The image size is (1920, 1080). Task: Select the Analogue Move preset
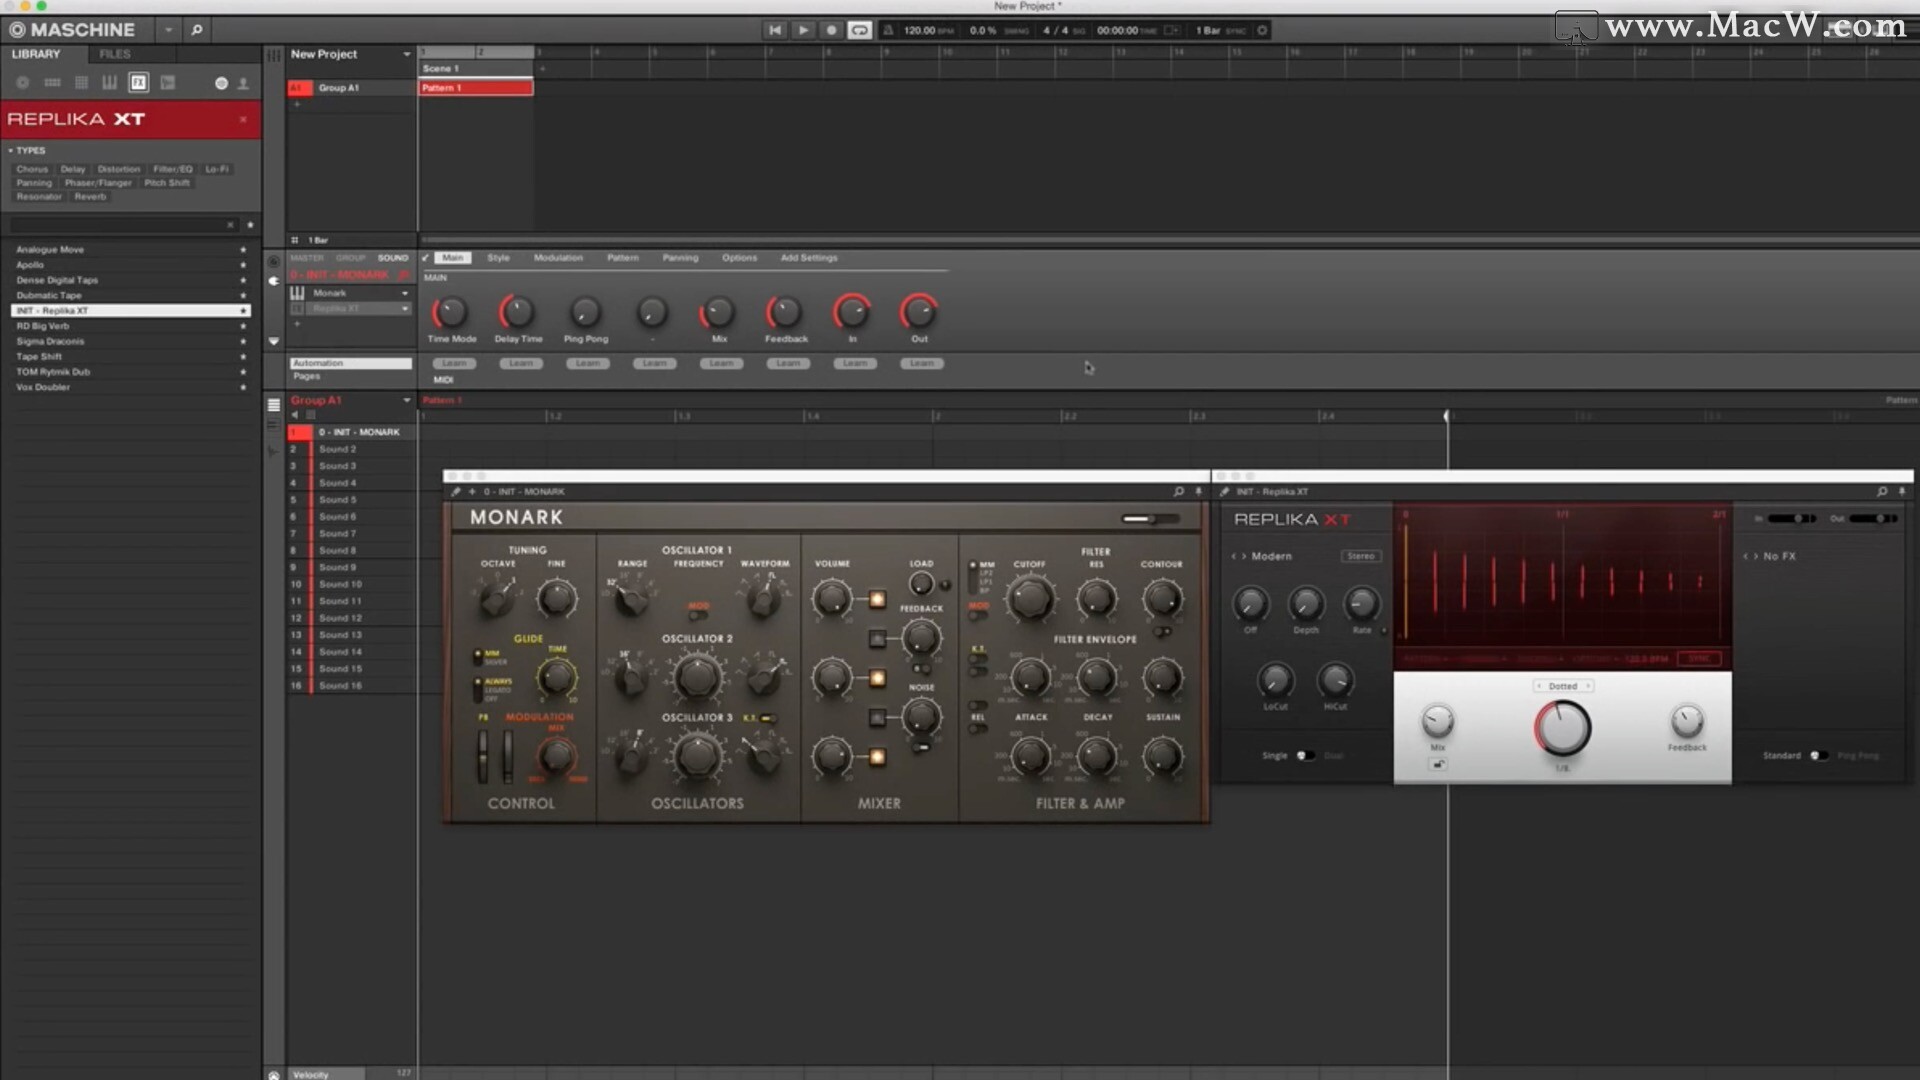coord(130,250)
